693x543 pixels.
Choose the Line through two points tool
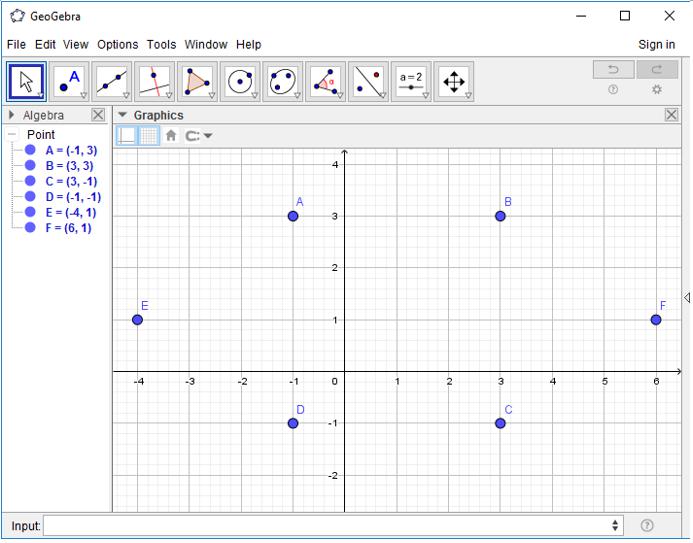point(112,81)
